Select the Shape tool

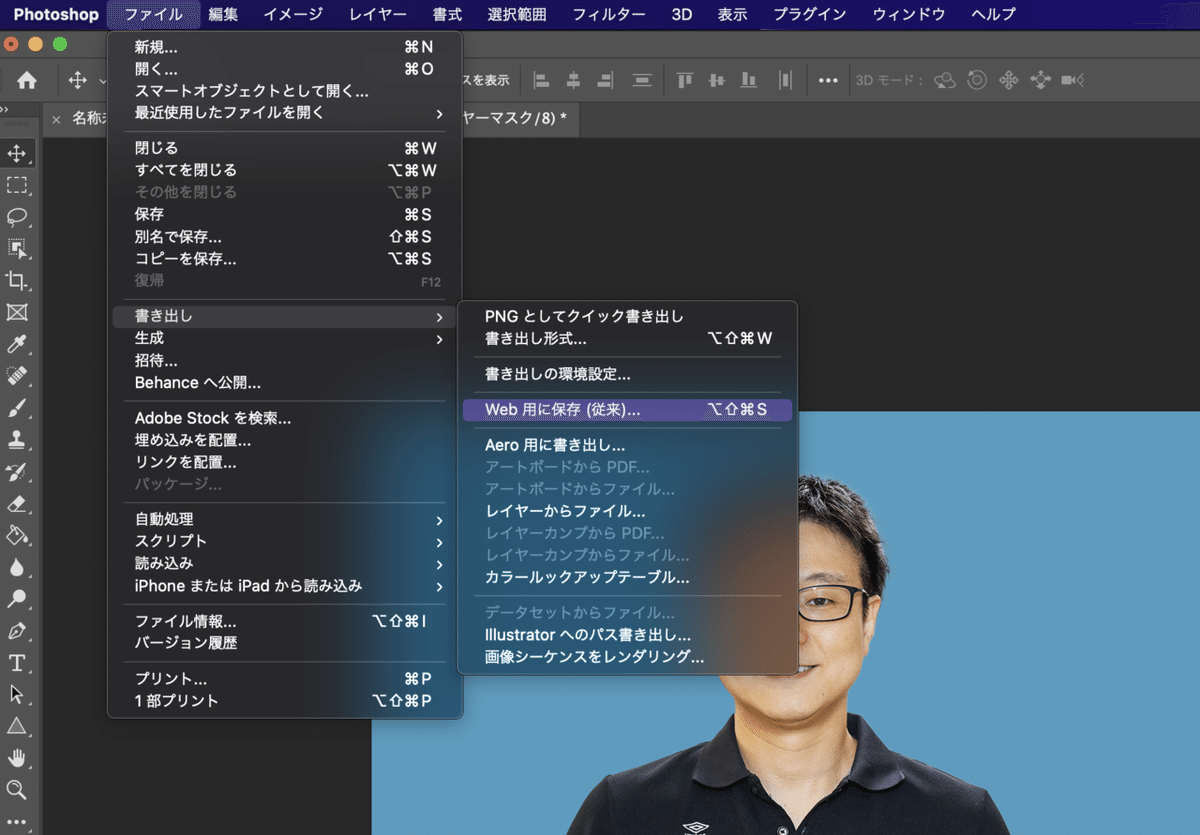17,726
